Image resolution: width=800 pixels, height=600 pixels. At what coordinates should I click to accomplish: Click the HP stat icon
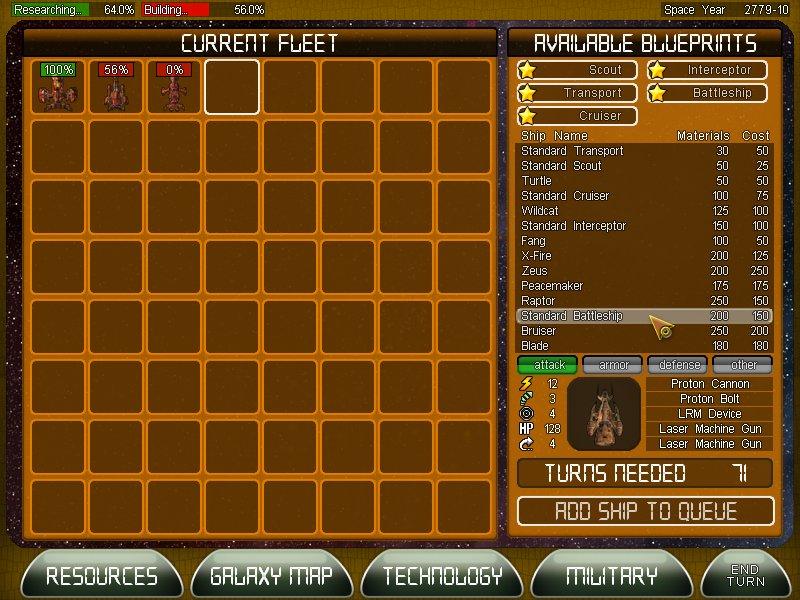point(527,429)
